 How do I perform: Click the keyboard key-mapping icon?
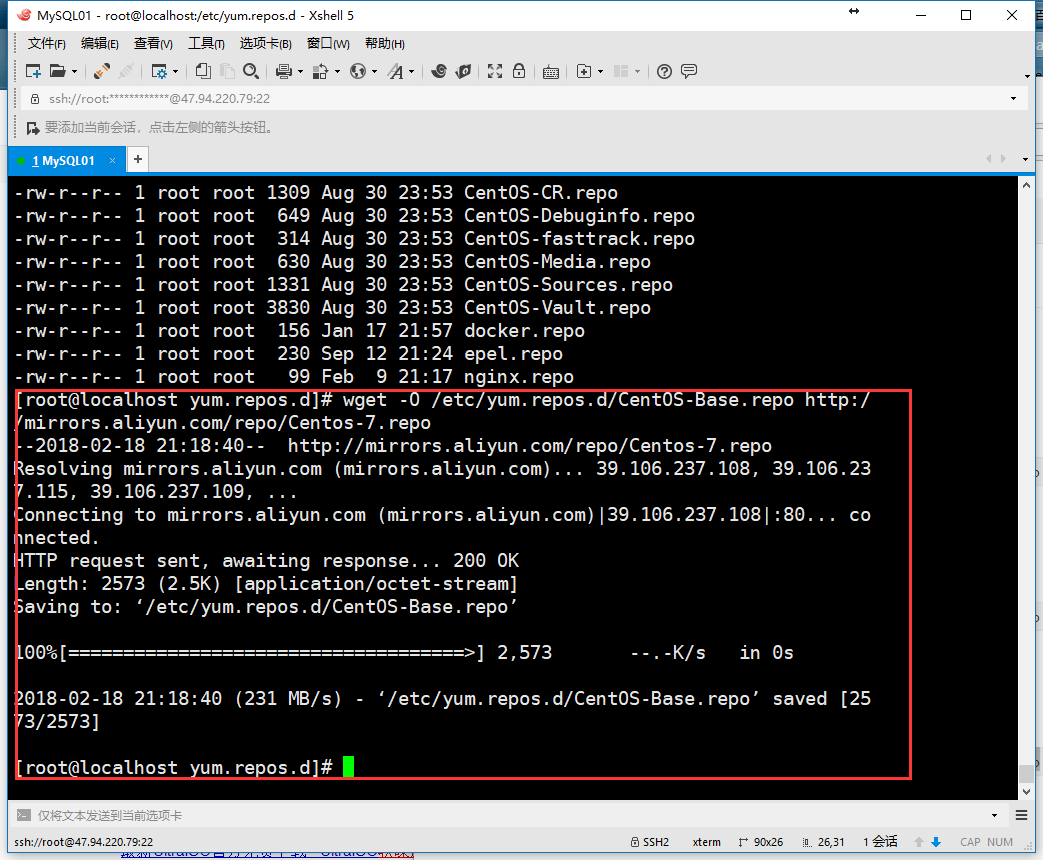click(551, 72)
